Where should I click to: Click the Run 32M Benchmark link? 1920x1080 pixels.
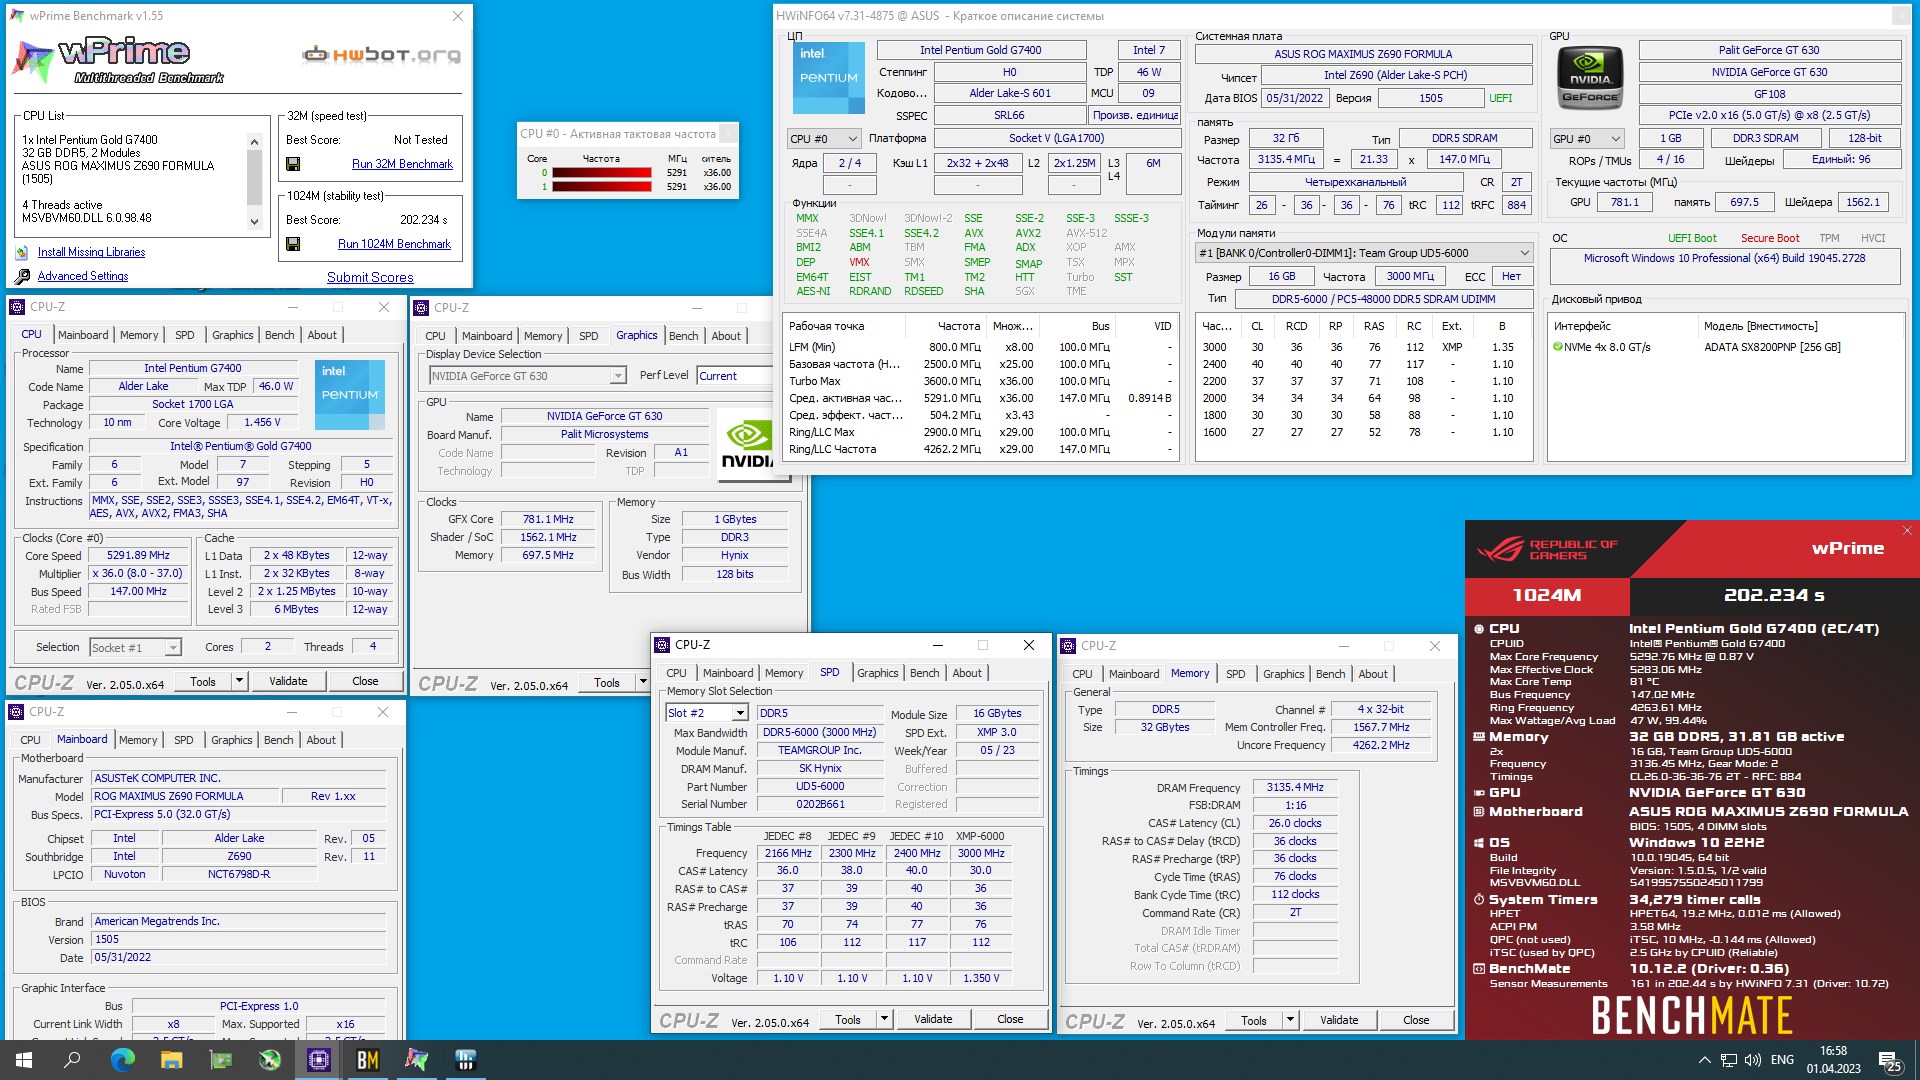pyautogui.click(x=402, y=164)
